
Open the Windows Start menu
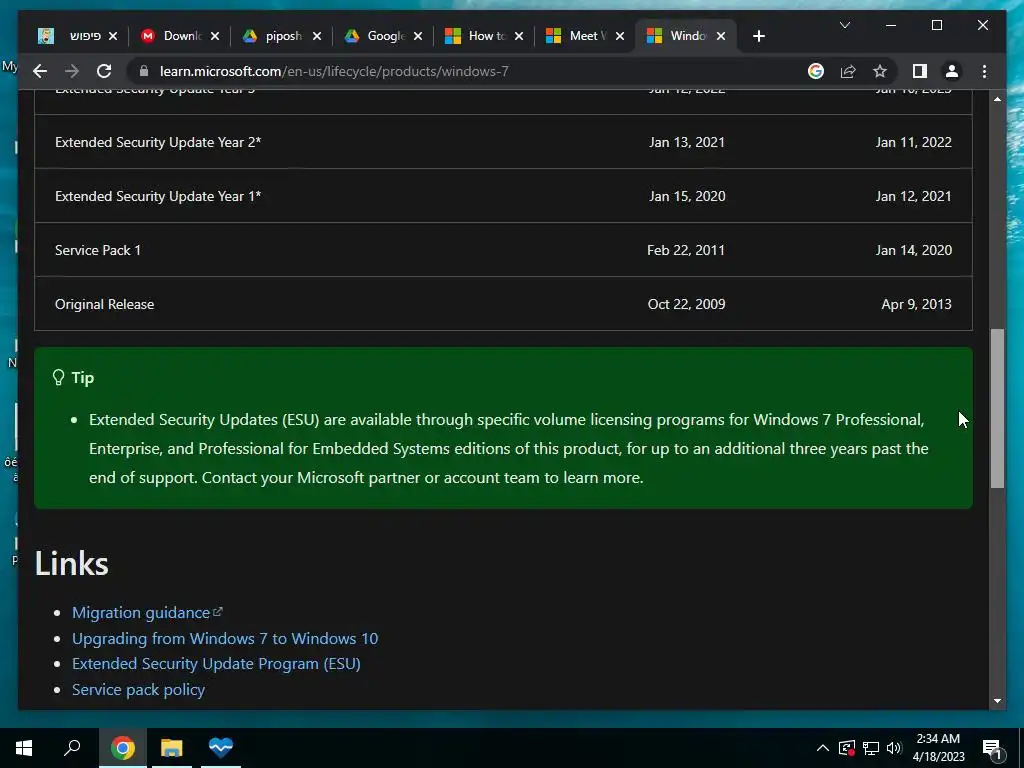click(x=24, y=748)
